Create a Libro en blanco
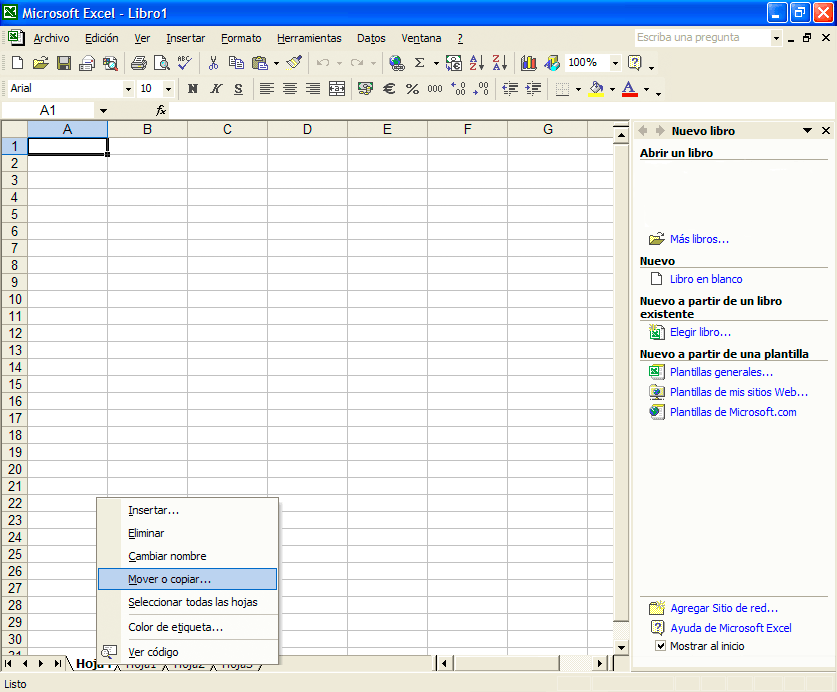 (x=706, y=279)
